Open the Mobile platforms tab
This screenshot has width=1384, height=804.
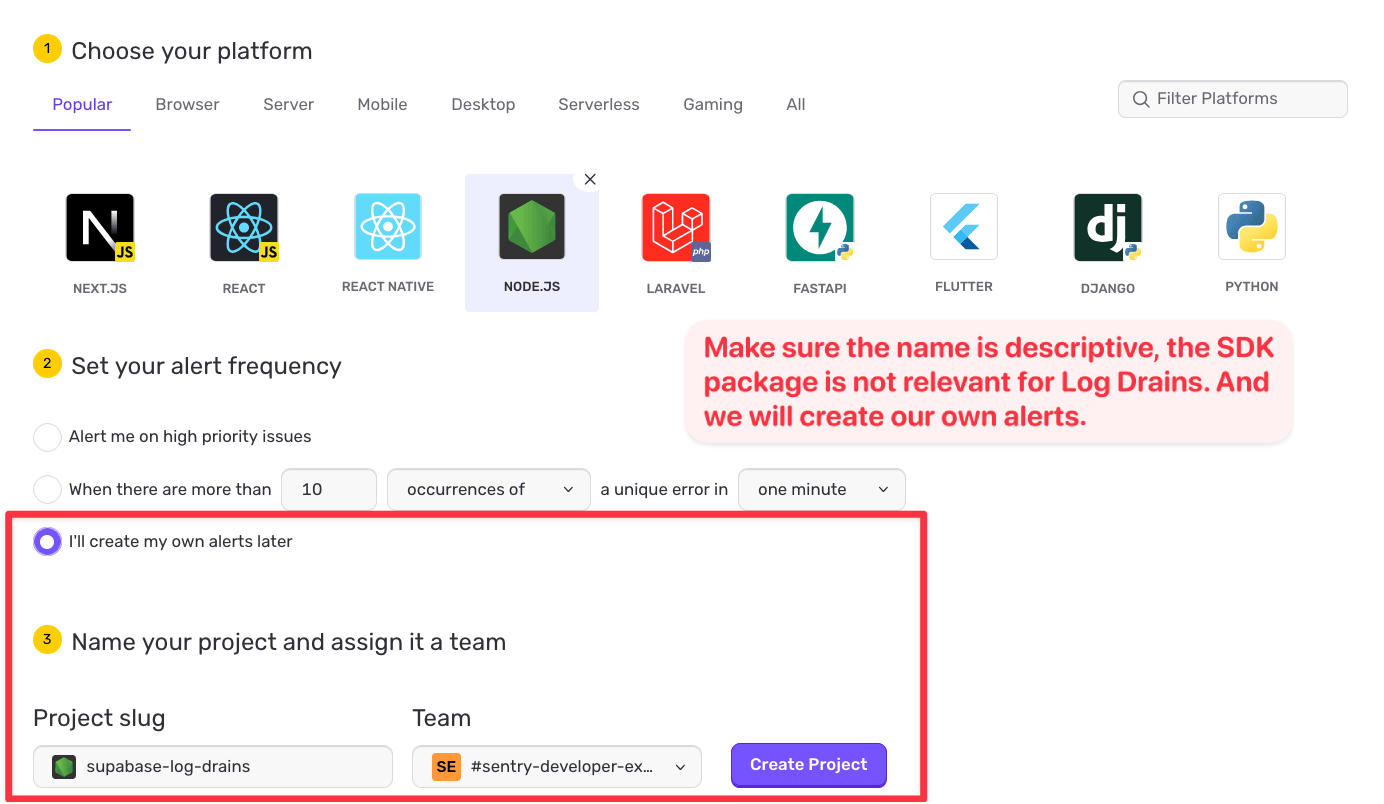pos(382,104)
